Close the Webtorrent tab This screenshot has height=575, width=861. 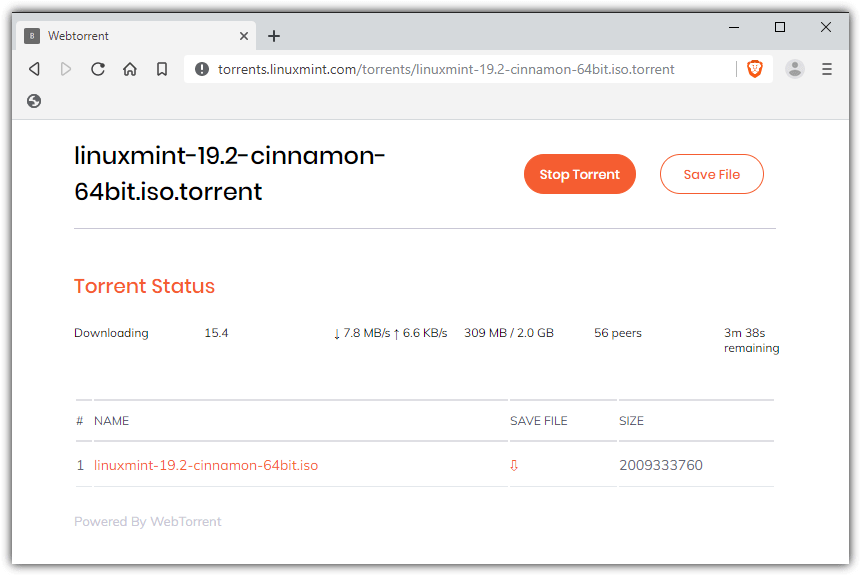click(x=244, y=36)
